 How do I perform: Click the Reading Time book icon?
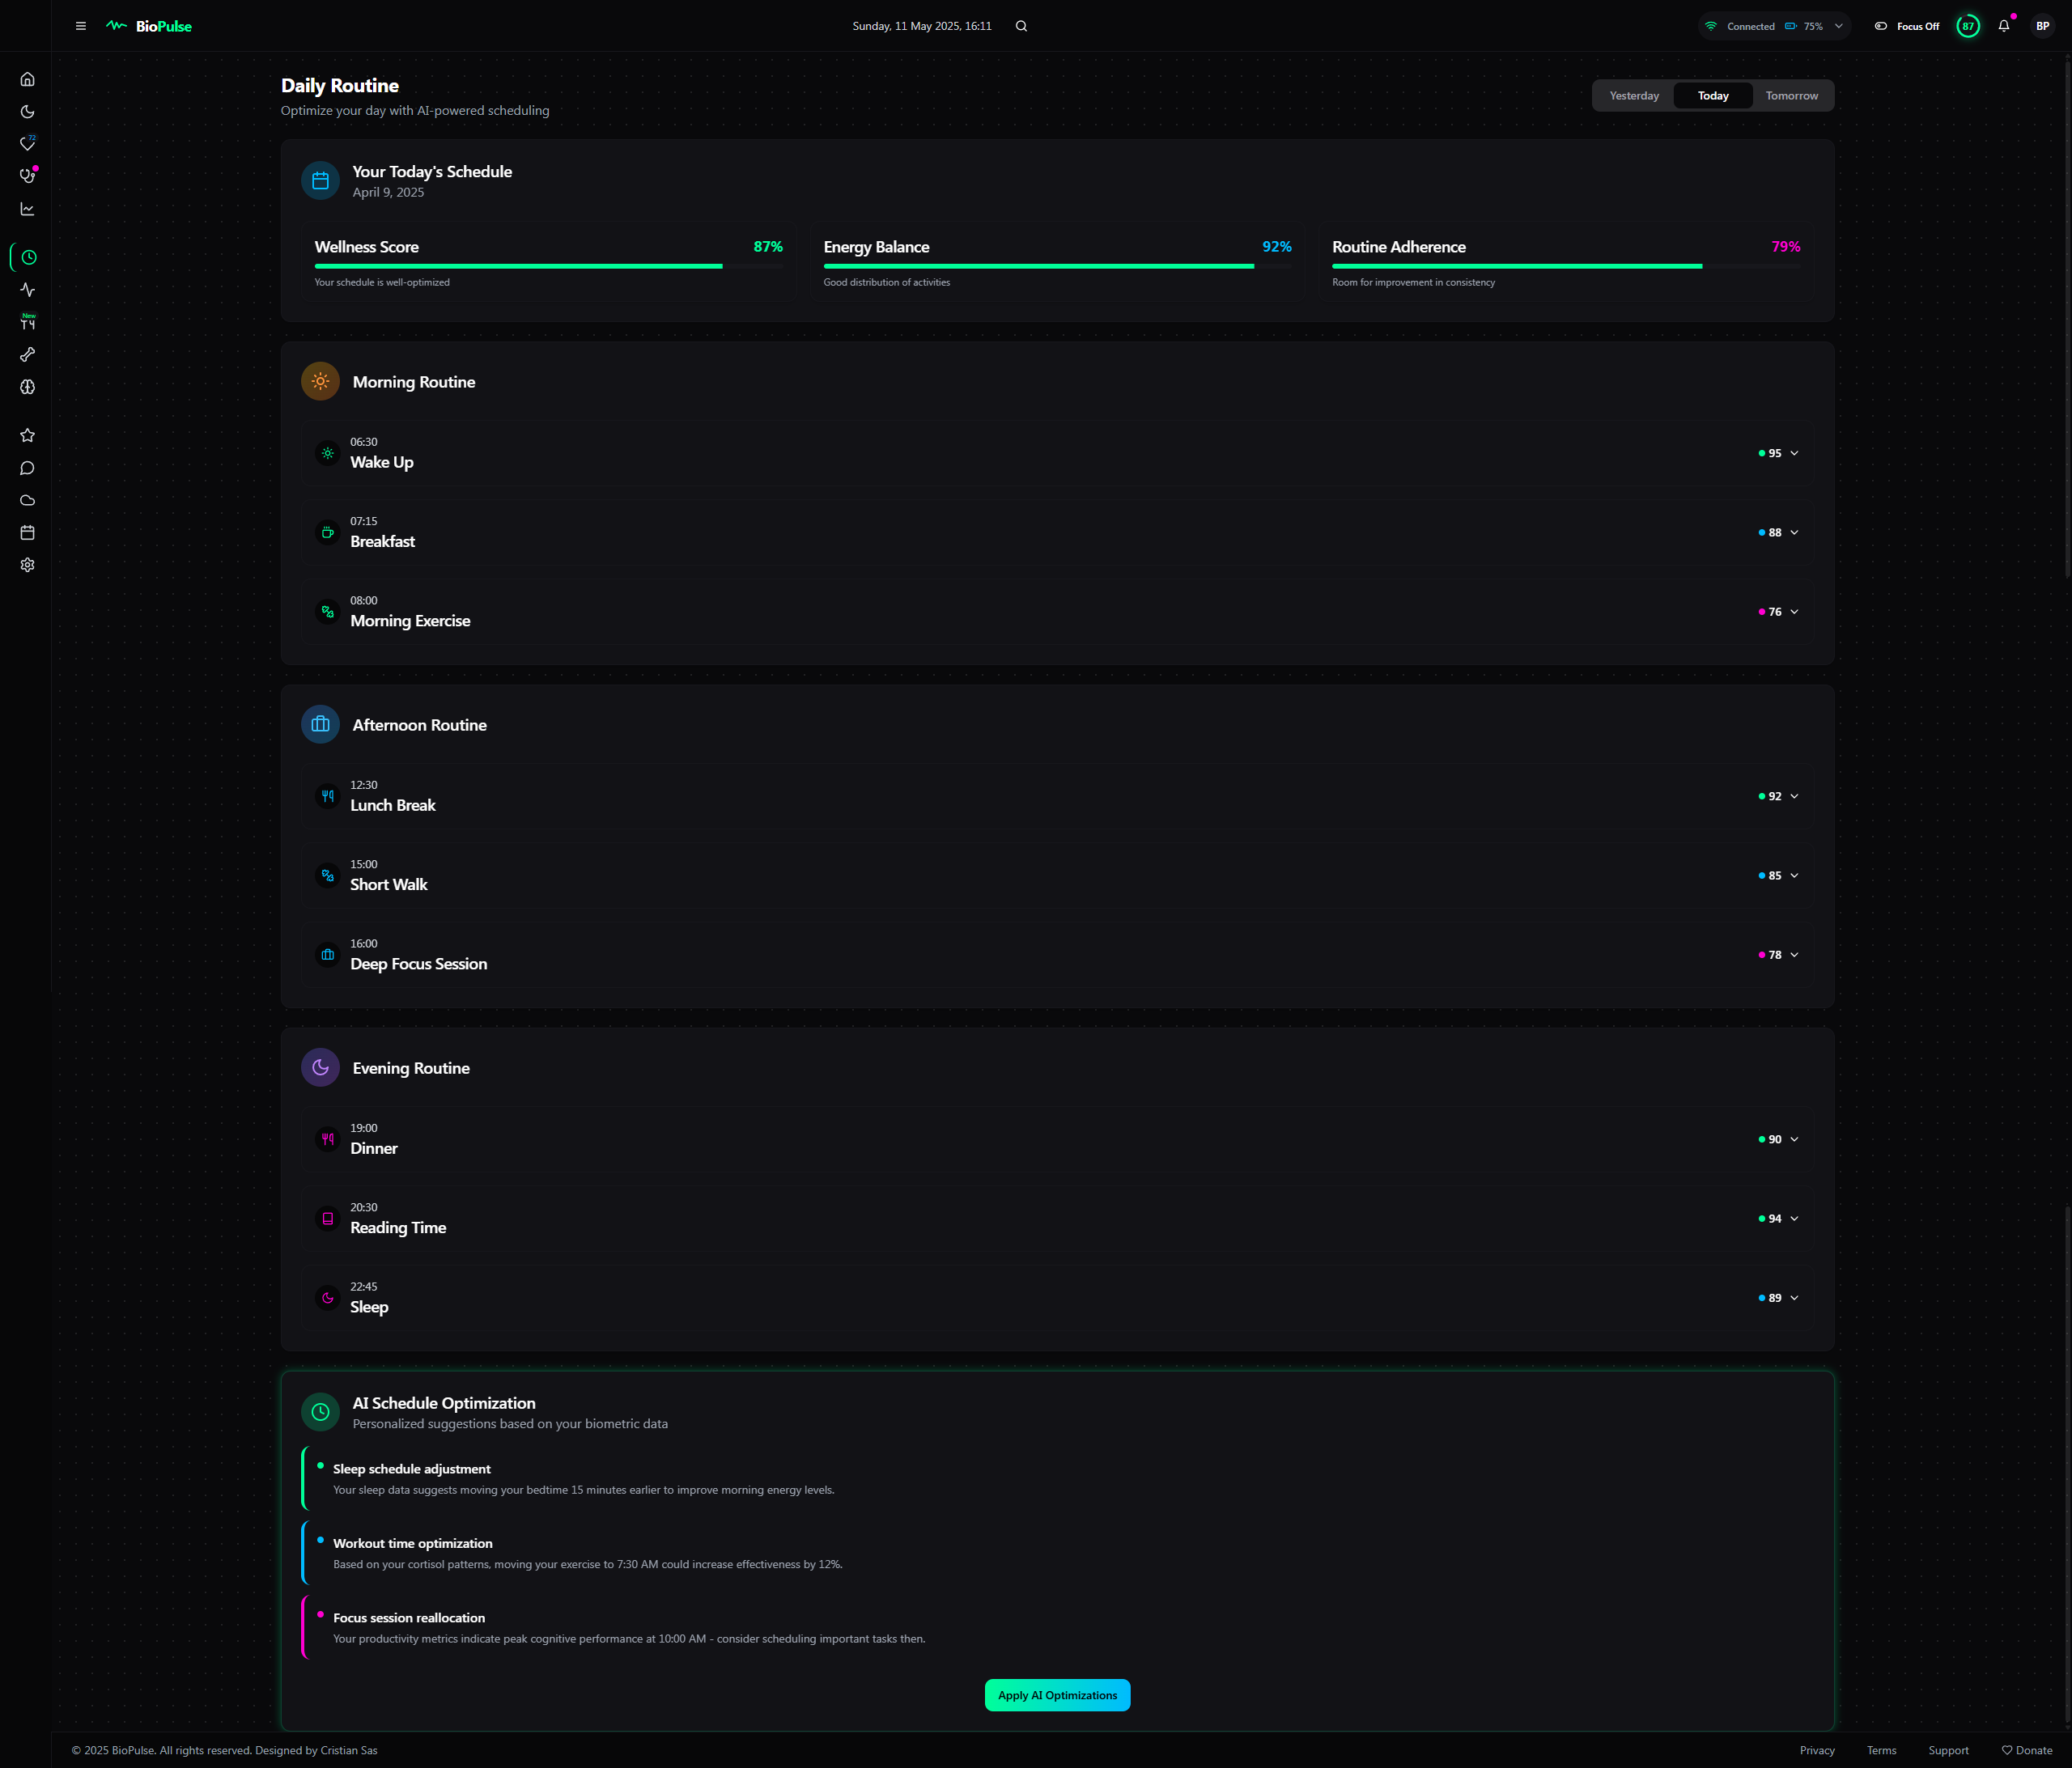[327, 1218]
